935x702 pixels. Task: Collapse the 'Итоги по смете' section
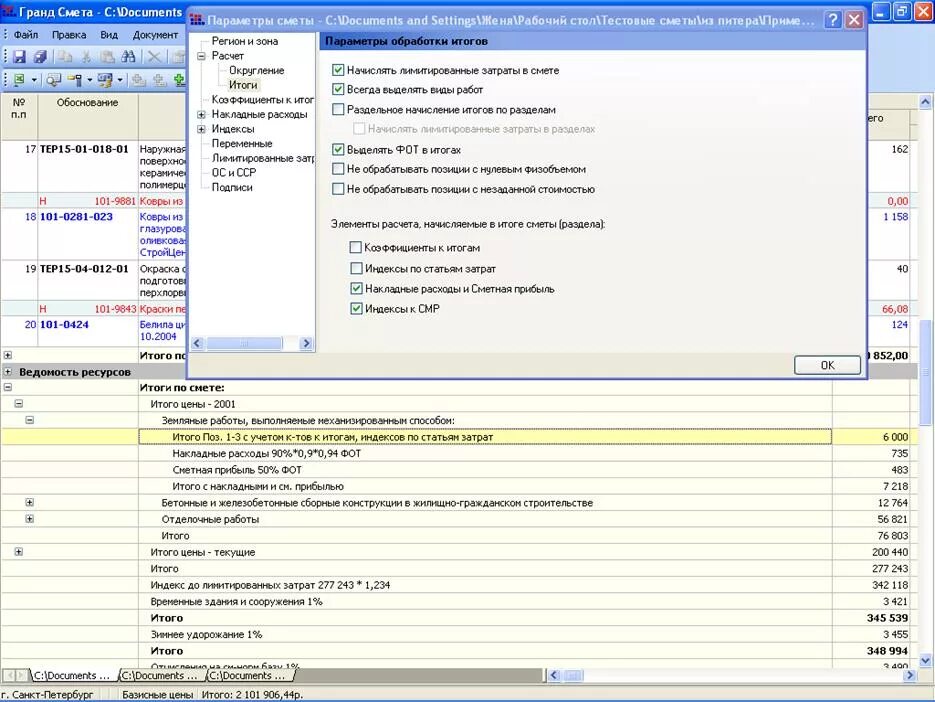tap(8, 387)
